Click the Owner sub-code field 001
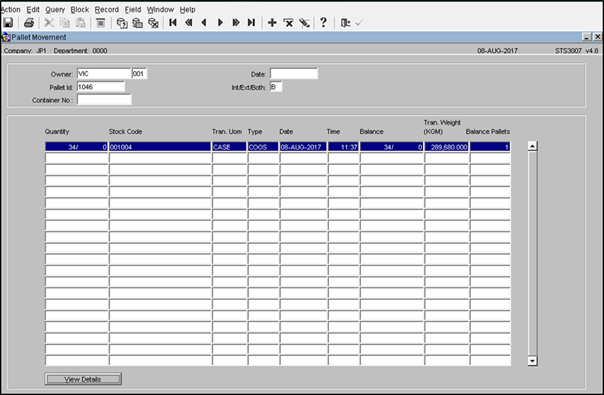604x395 pixels. click(139, 74)
